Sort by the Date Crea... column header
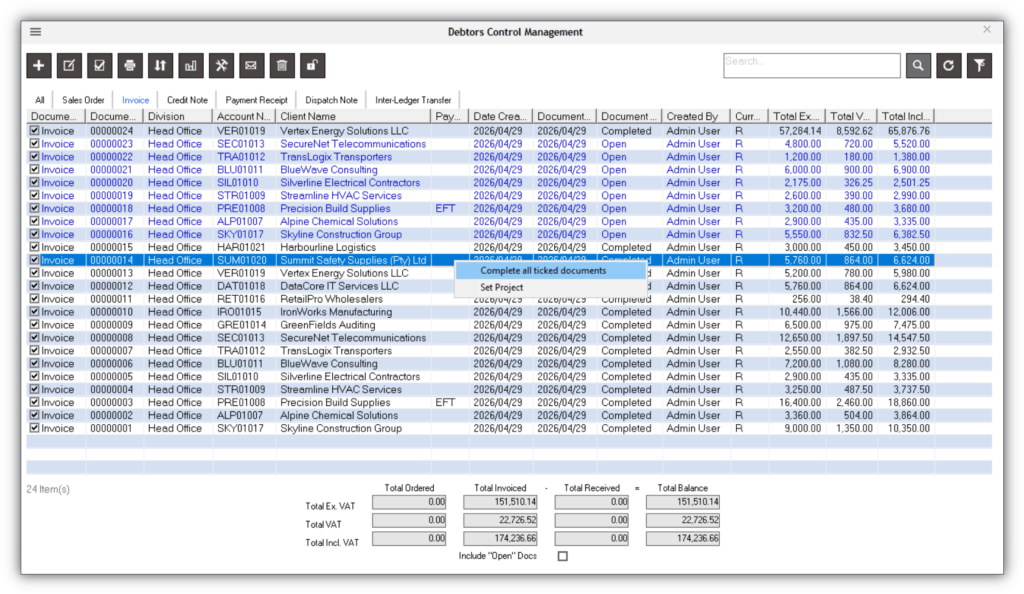1024x594 pixels. (x=500, y=116)
